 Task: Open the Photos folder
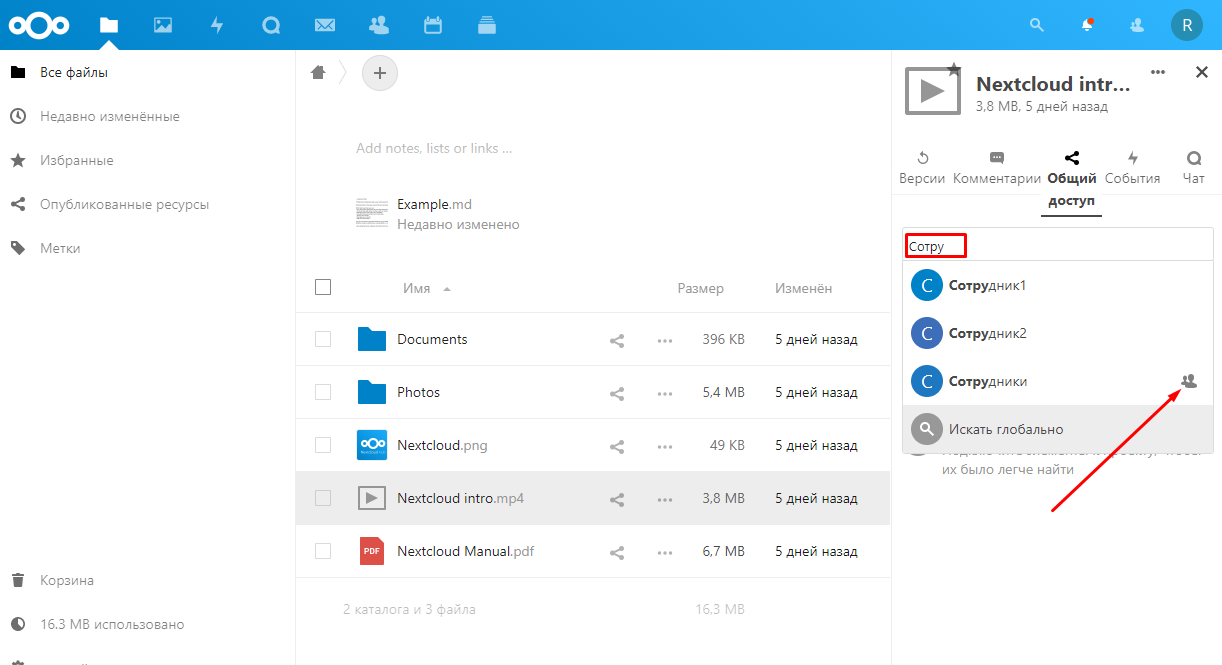tap(418, 393)
